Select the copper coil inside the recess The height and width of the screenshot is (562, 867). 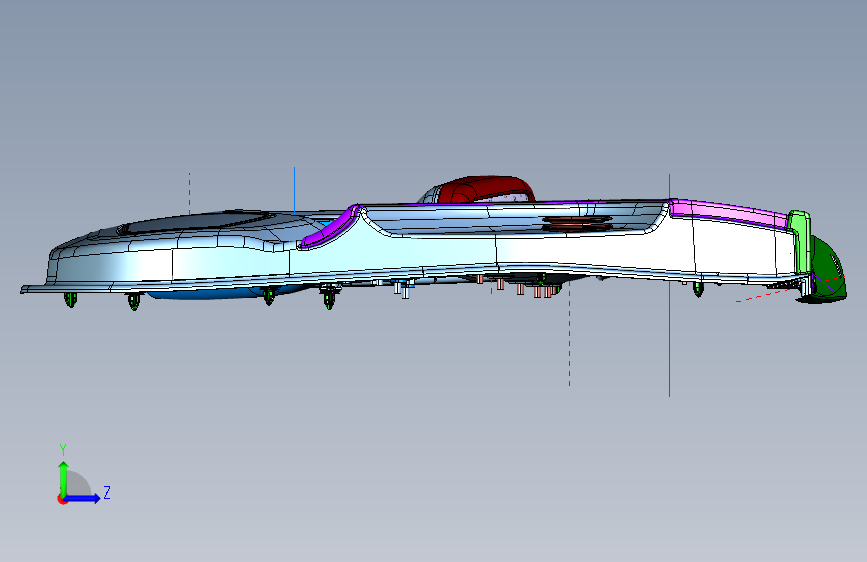click(578, 223)
